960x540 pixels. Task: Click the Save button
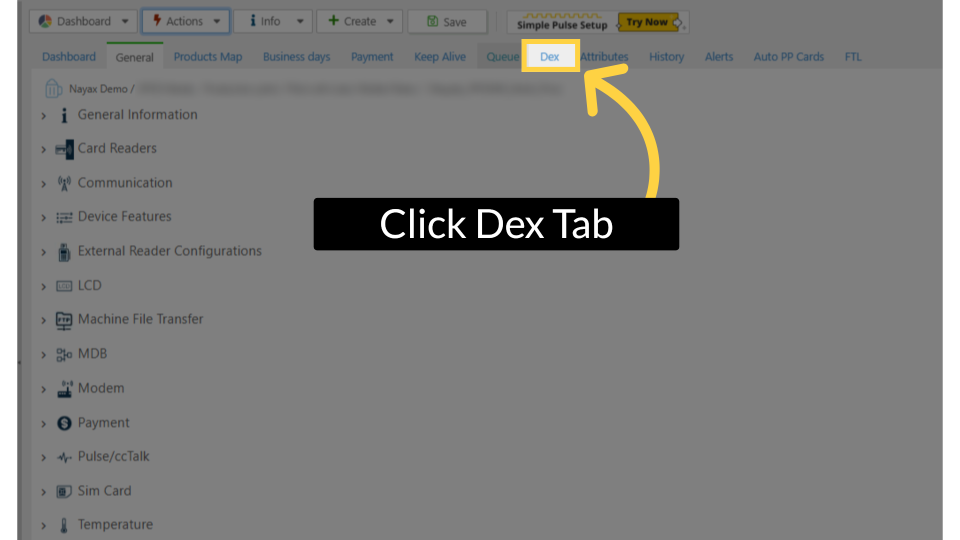coord(446,21)
